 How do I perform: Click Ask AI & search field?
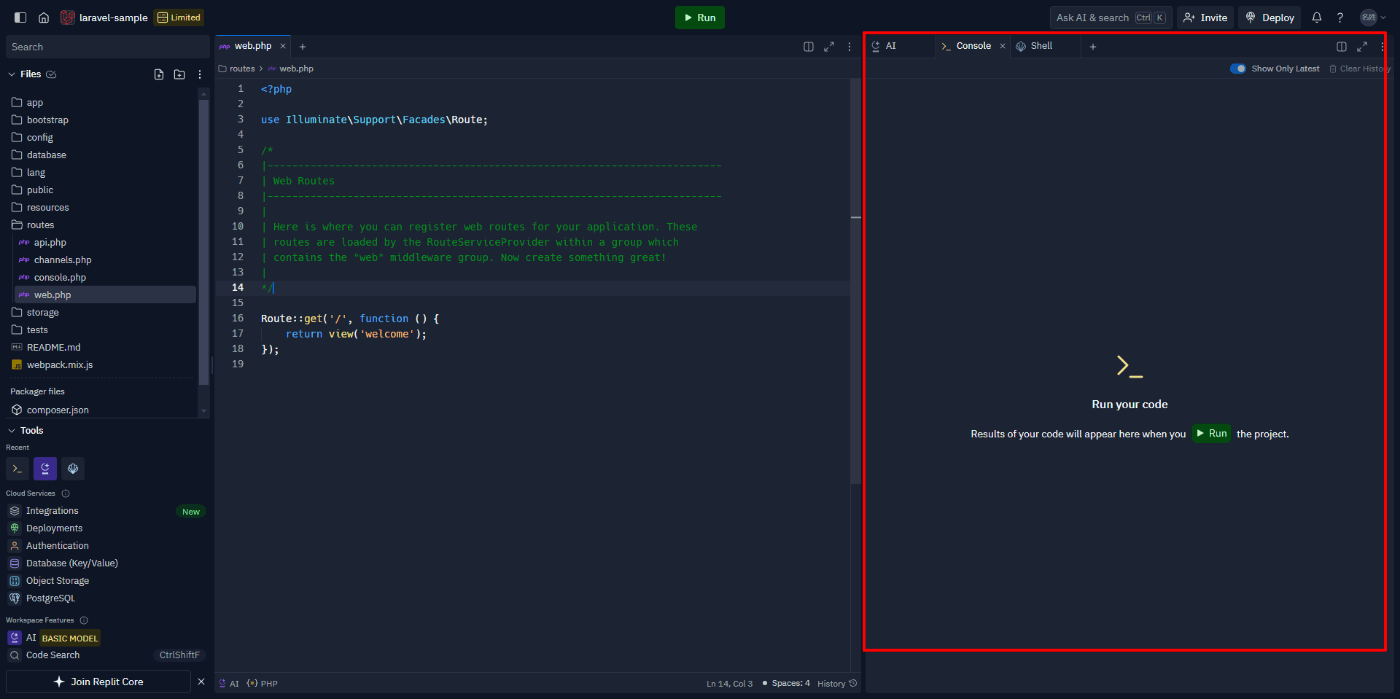[1110, 17]
